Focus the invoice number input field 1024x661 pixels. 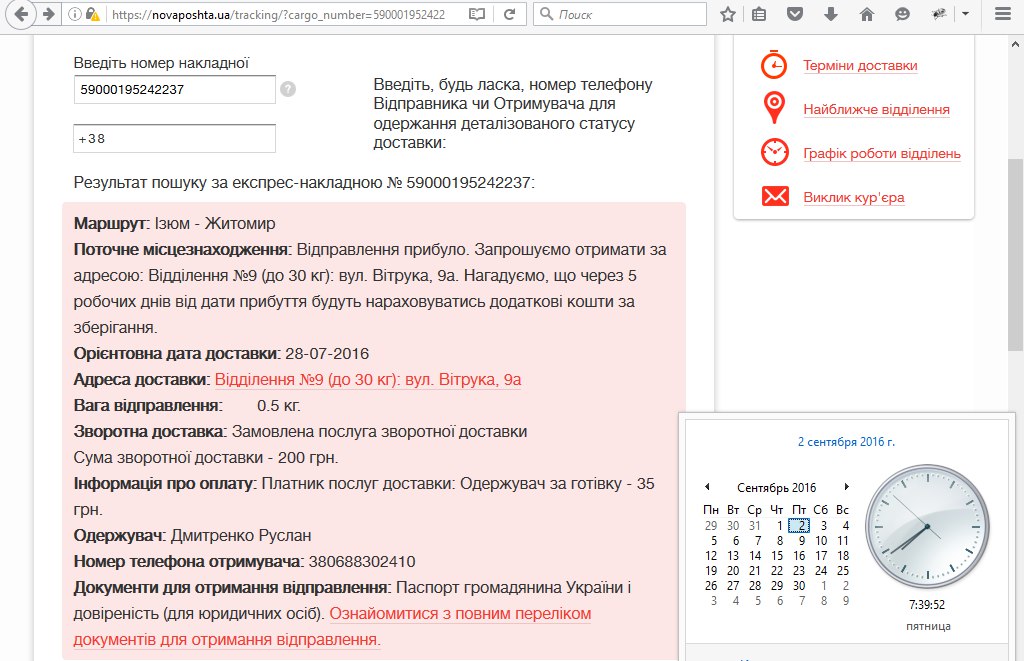pyautogui.click(x=174, y=89)
